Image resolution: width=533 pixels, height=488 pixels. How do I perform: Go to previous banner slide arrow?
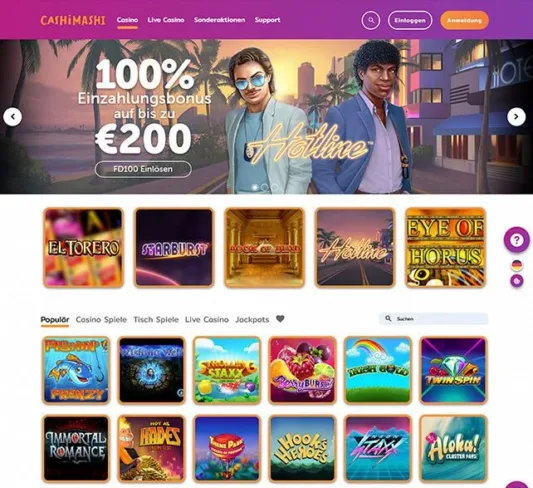13,117
